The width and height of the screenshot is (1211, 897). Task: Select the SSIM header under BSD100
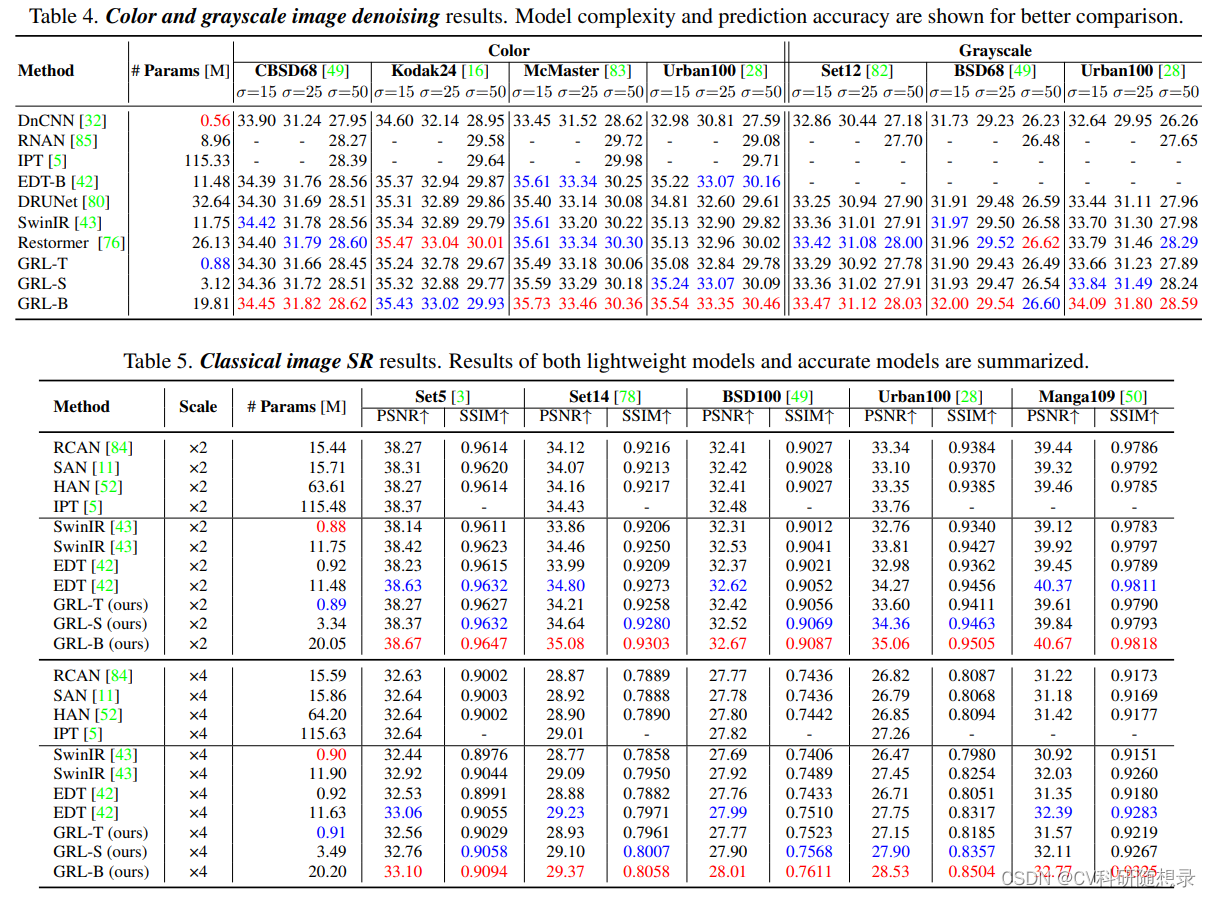[x=811, y=418]
